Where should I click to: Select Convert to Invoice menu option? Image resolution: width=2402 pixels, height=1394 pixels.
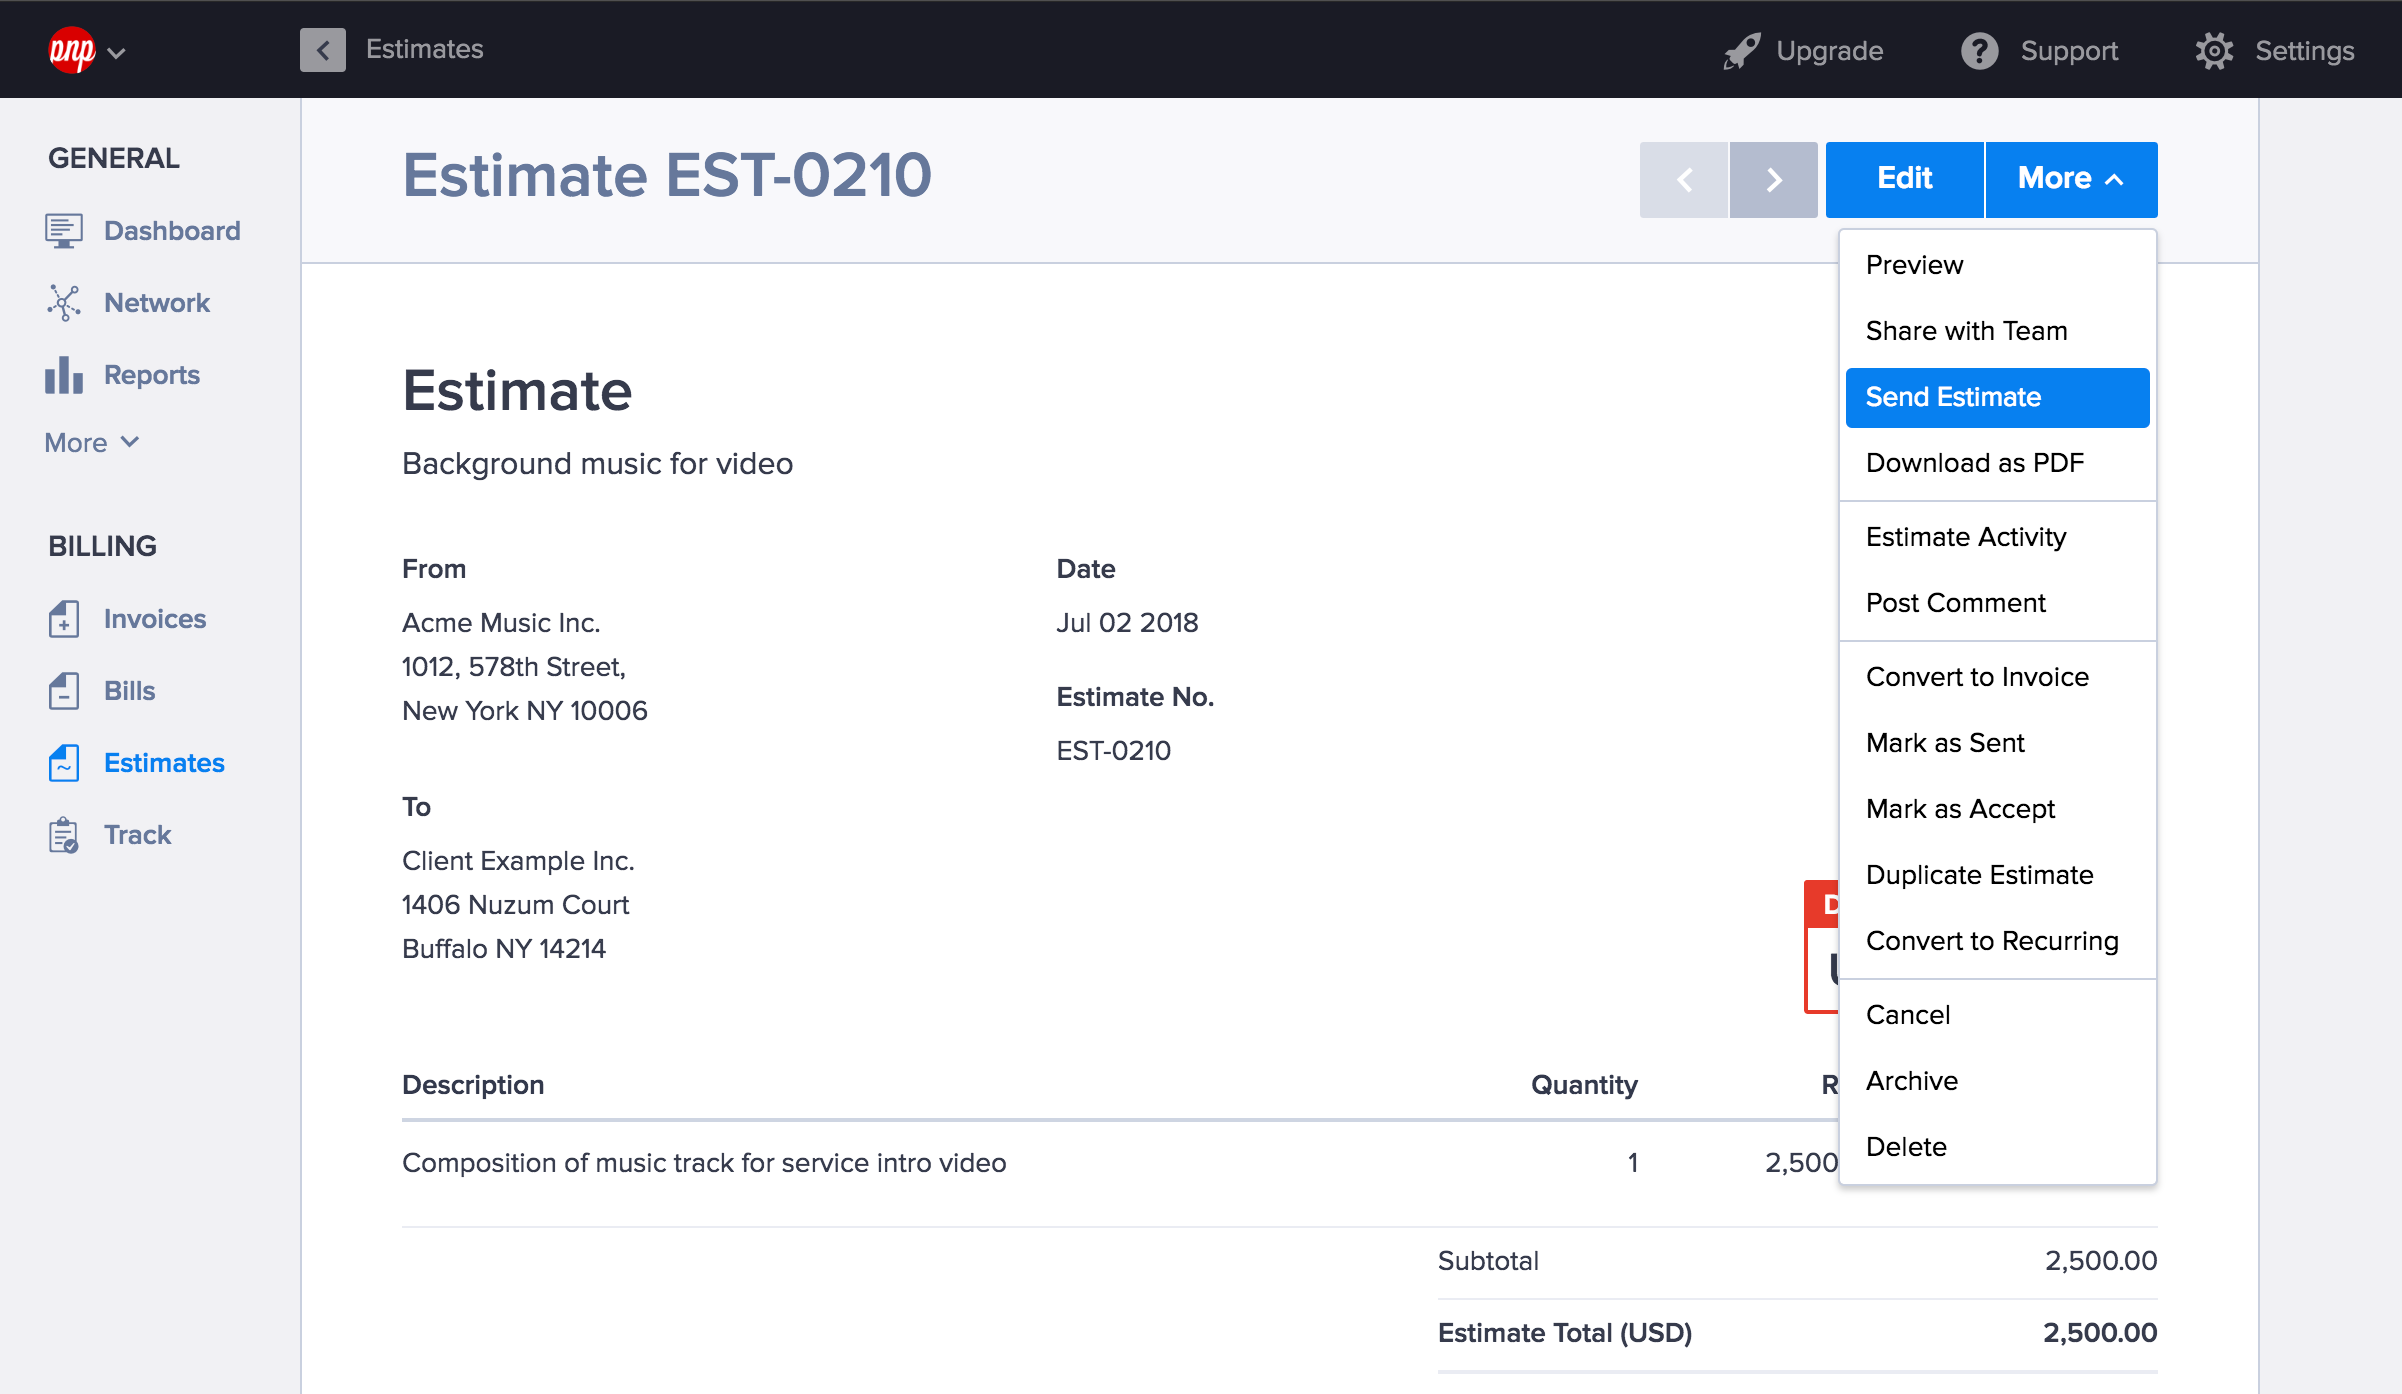coord(1977,675)
